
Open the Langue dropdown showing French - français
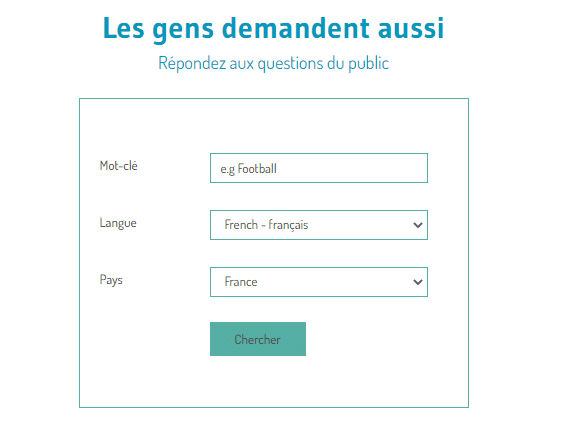click(319, 225)
